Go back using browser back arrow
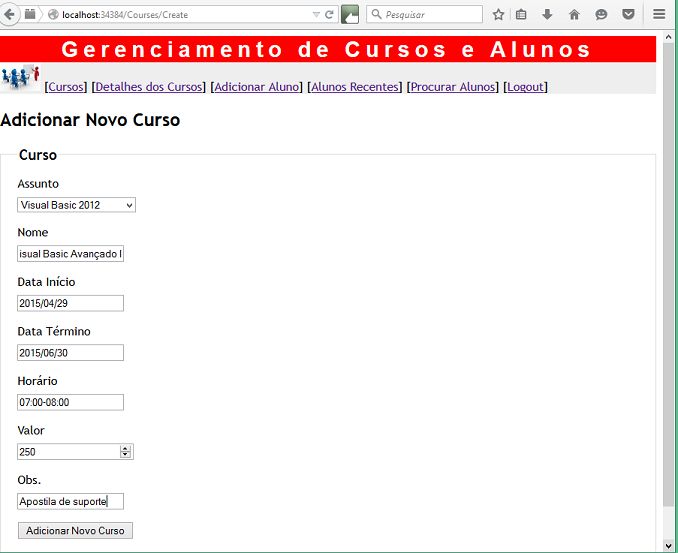The width and height of the screenshot is (678, 553). pyautogui.click(x=9, y=15)
